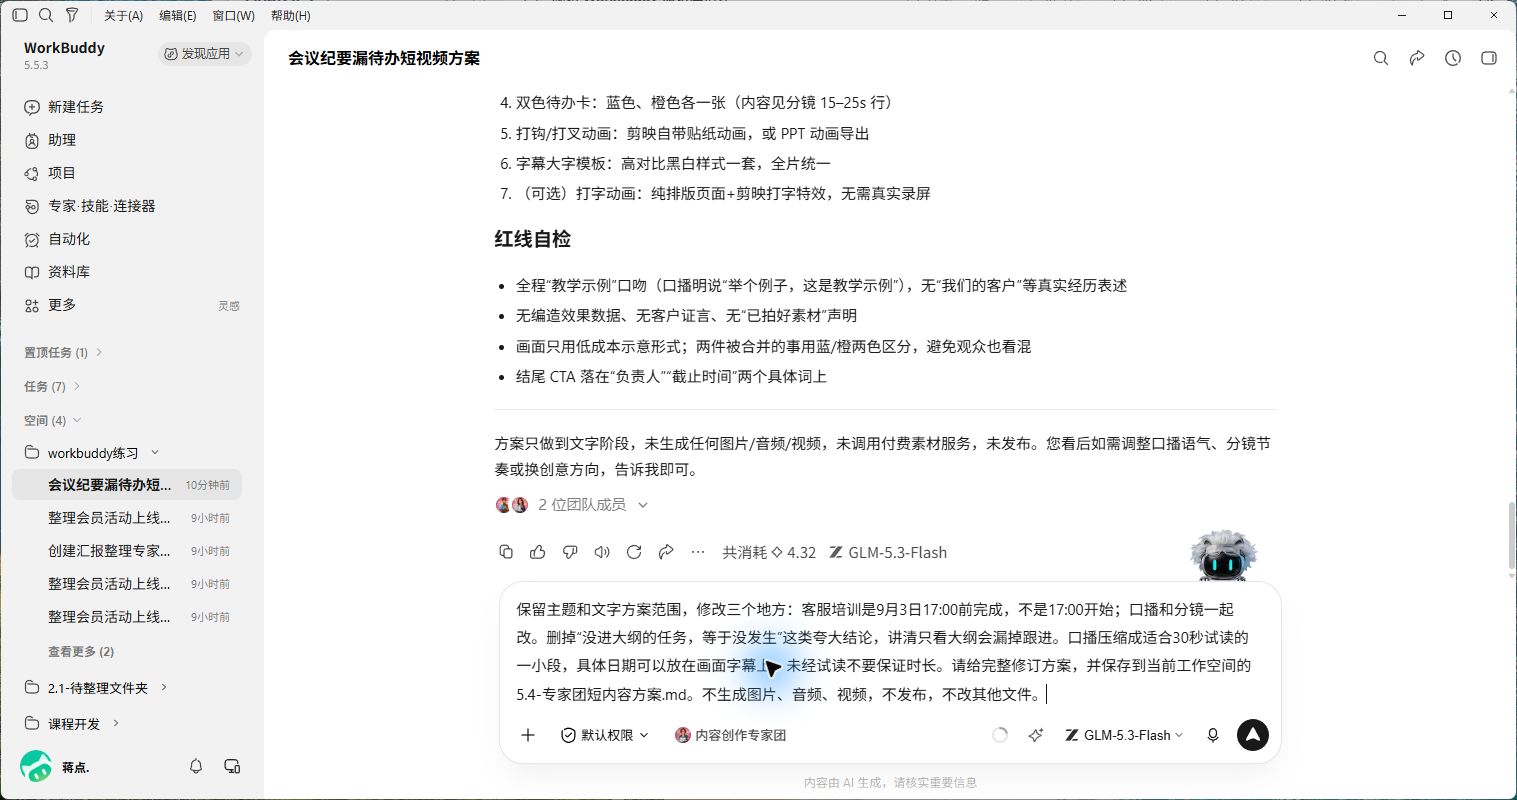
Task: Send the message with the arrow button
Action: tap(1253, 735)
